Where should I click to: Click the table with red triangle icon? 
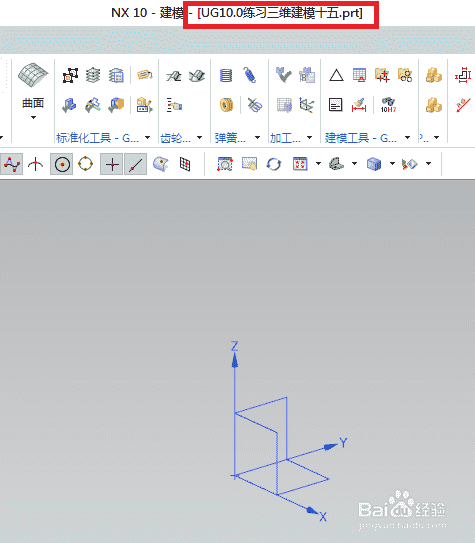click(x=359, y=75)
